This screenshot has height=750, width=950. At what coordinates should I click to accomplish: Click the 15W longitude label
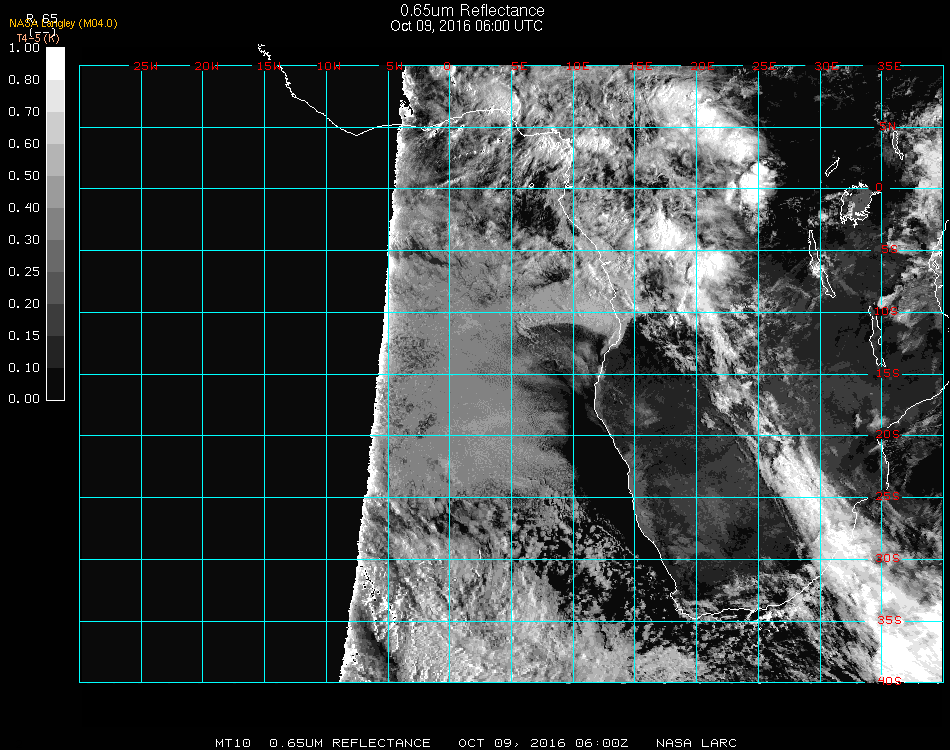(268, 66)
